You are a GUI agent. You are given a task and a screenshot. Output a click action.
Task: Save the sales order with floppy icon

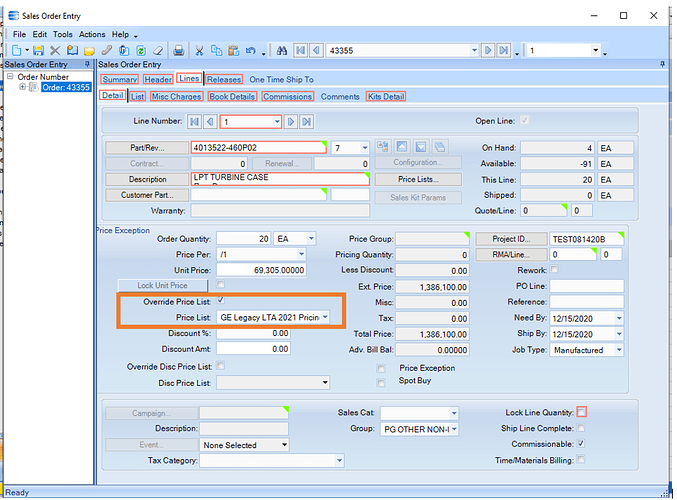pos(38,51)
